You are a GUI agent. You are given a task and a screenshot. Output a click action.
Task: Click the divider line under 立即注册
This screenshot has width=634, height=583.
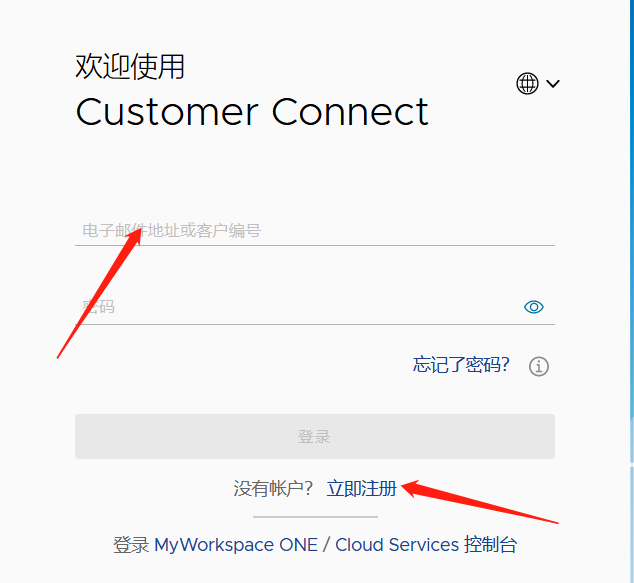tap(315, 517)
